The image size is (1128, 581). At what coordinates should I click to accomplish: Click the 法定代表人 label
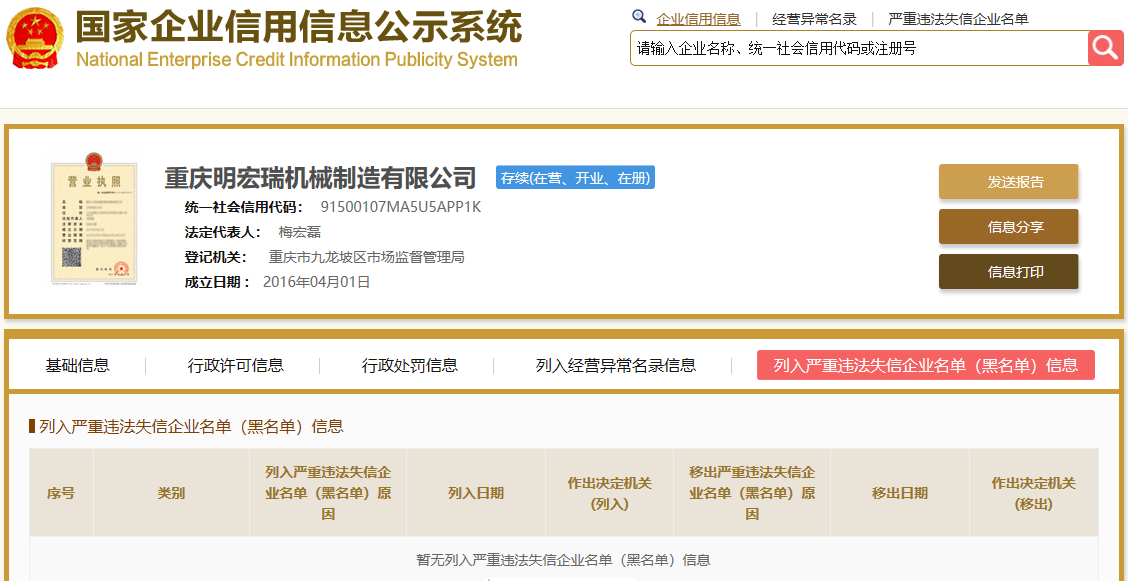222,232
